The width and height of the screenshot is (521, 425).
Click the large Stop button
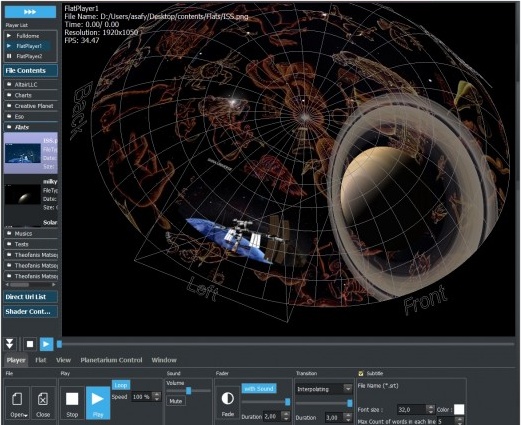coord(72,404)
